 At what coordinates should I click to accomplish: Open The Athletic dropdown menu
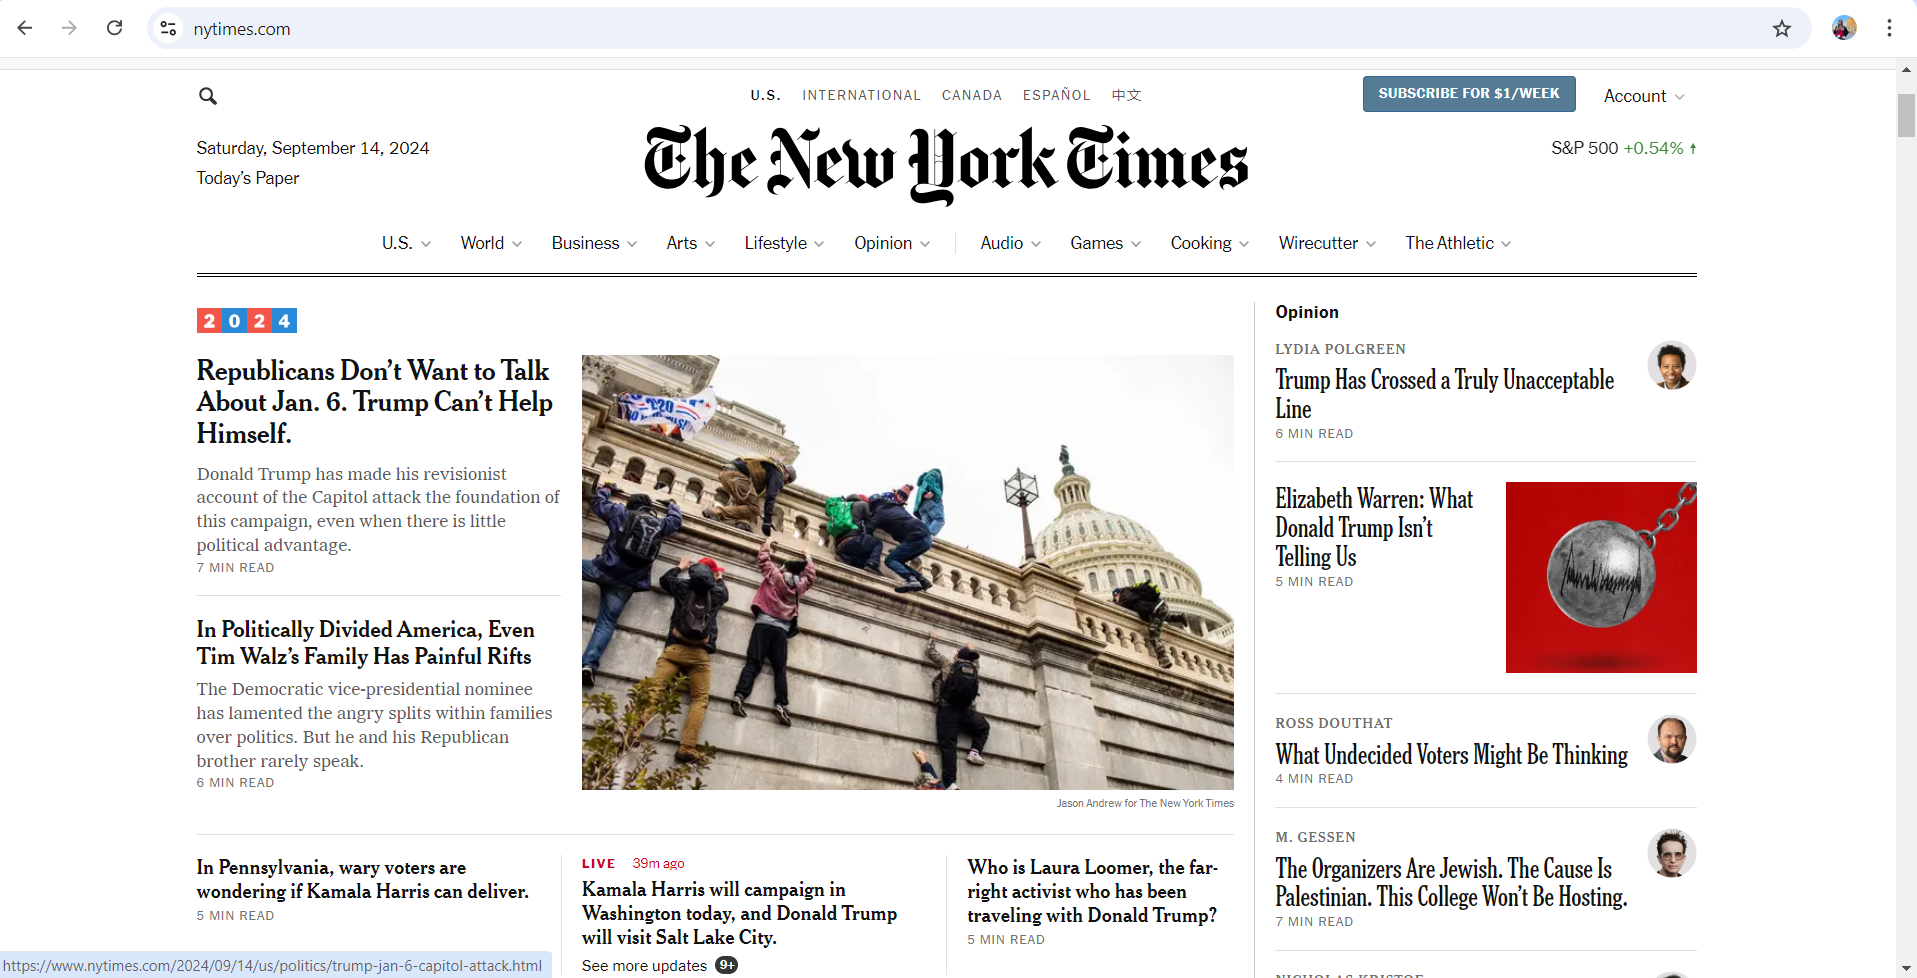[x=1457, y=243]
